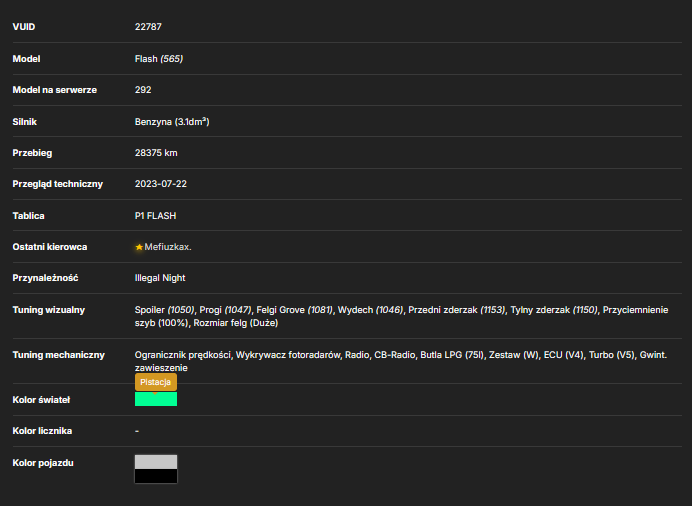Image resolution: width=692 pixels, height=506 pixels.
Task: Select the light gray Kolor pojazdu swatch
Action: (x=156, y=462)
